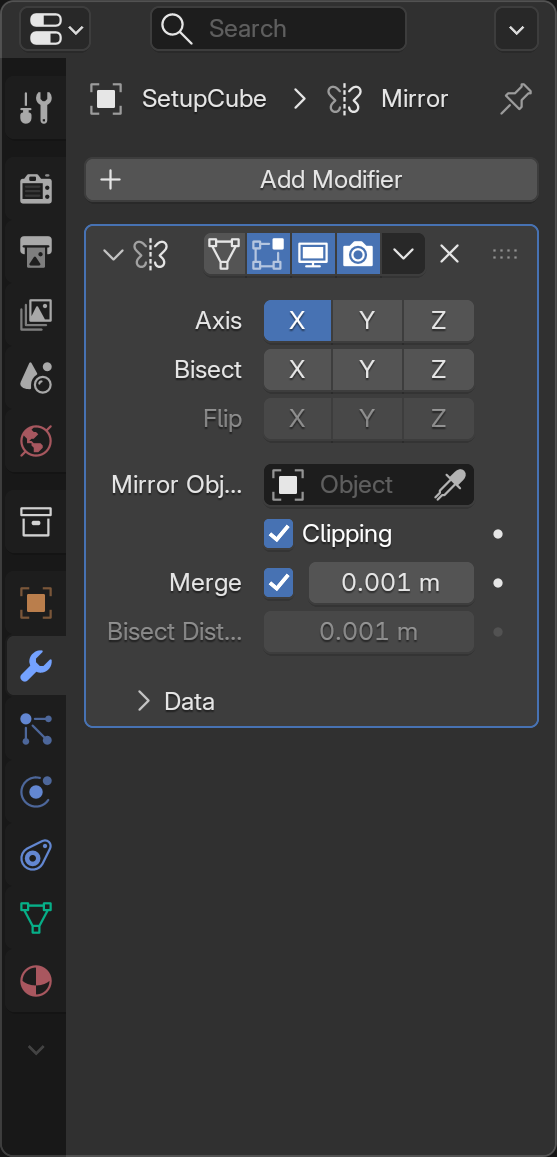The height and width of the screenshot is (1157, 557).
Task: Open the World properties tab
Action: tap(35, 441)
